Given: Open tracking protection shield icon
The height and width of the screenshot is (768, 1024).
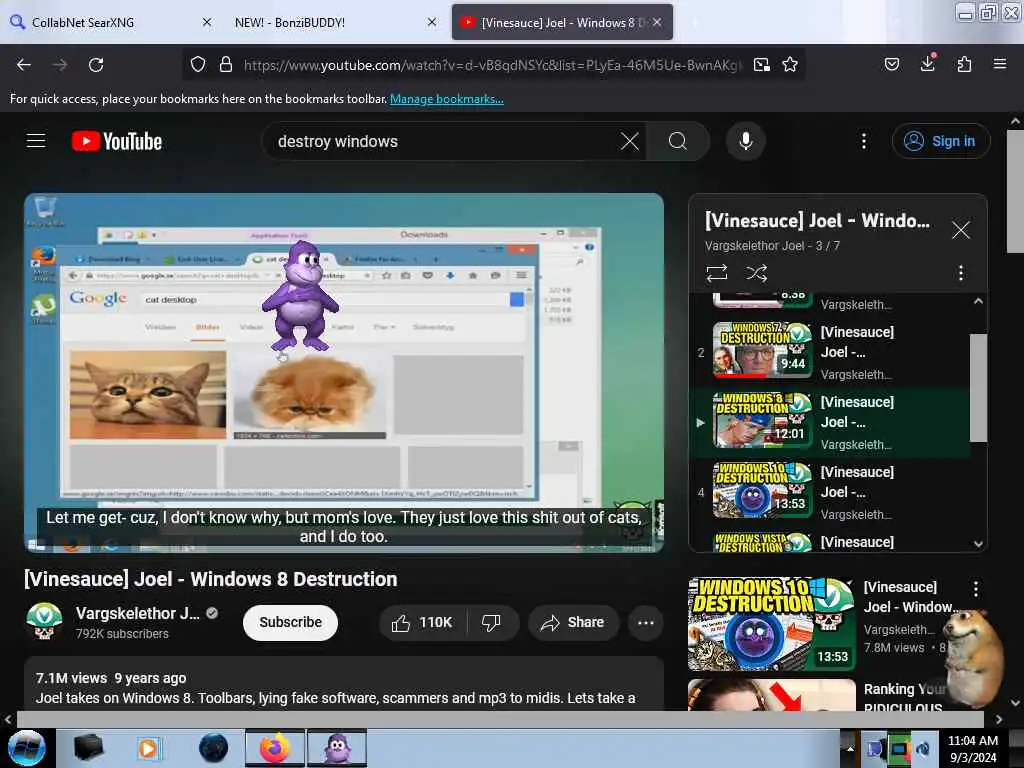Looking at the screenshot, I should point(198,65).
